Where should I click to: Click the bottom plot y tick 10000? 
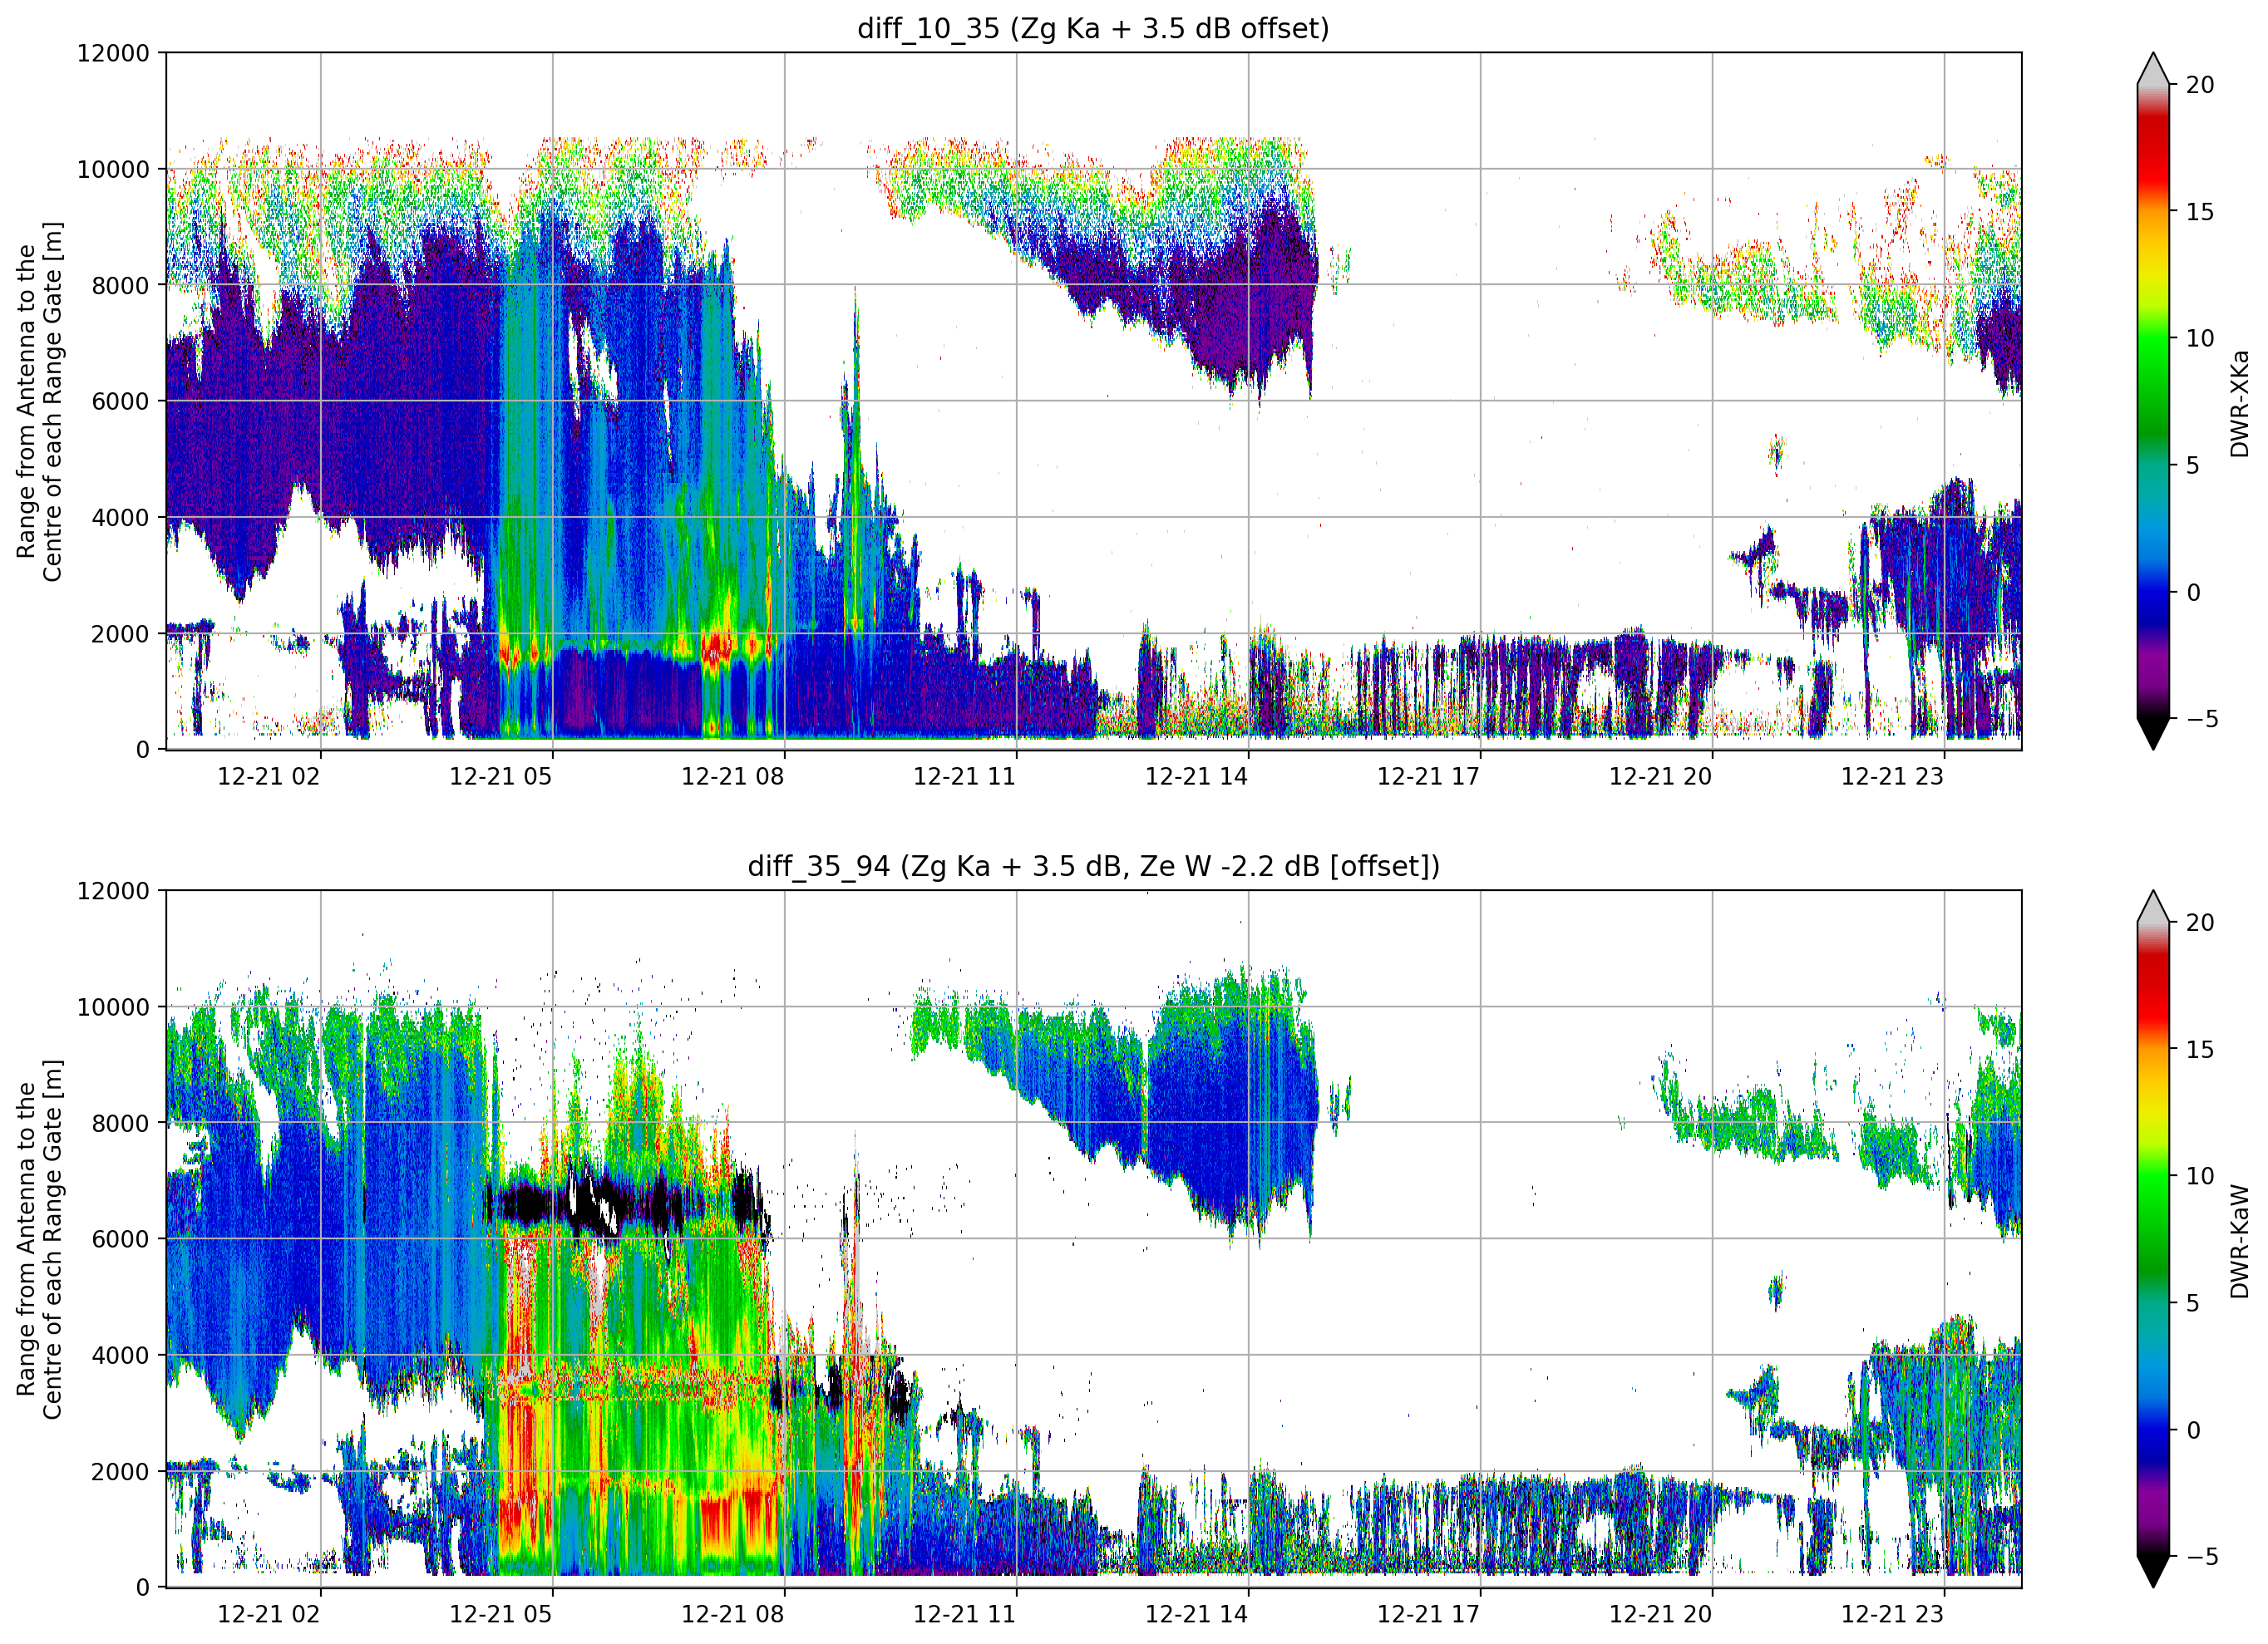click(x=113, y=1007)
